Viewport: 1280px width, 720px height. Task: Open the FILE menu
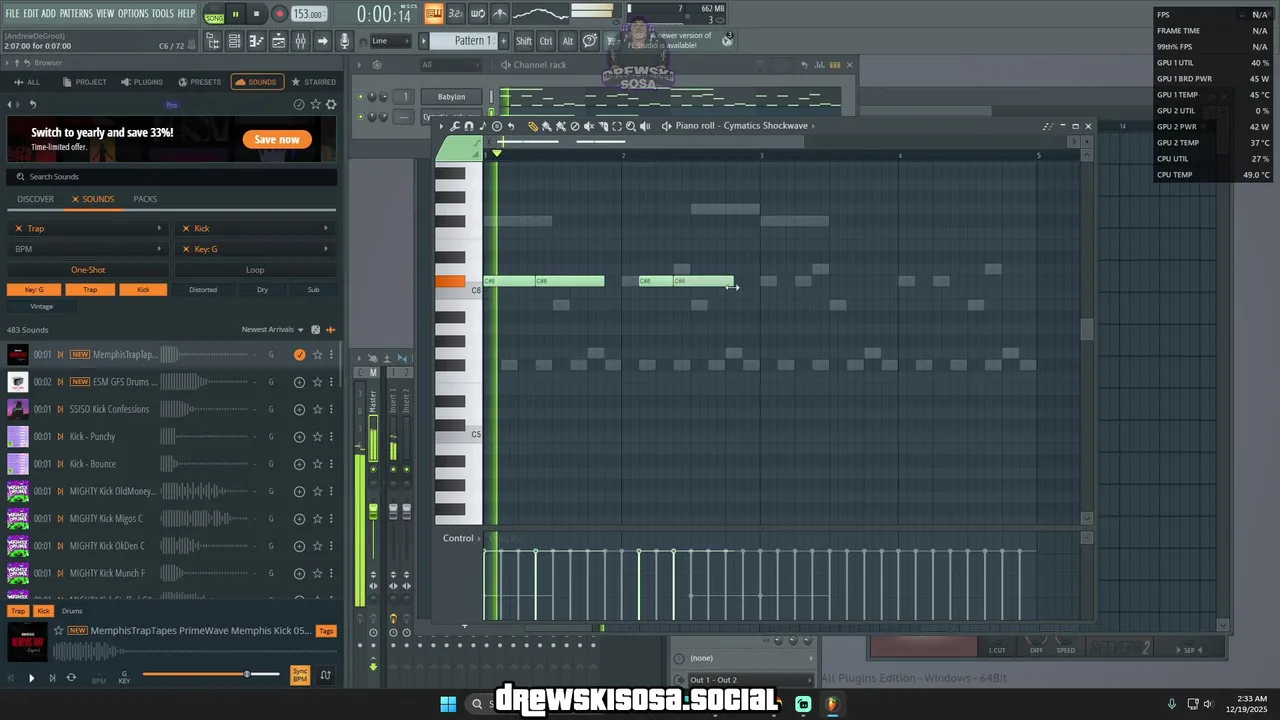[x=13, y=13]
